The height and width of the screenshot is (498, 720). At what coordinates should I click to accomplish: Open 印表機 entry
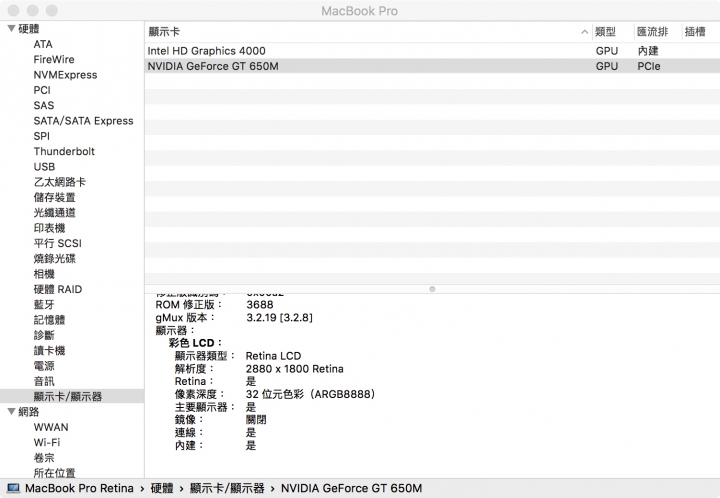click(x=49, y=228)
